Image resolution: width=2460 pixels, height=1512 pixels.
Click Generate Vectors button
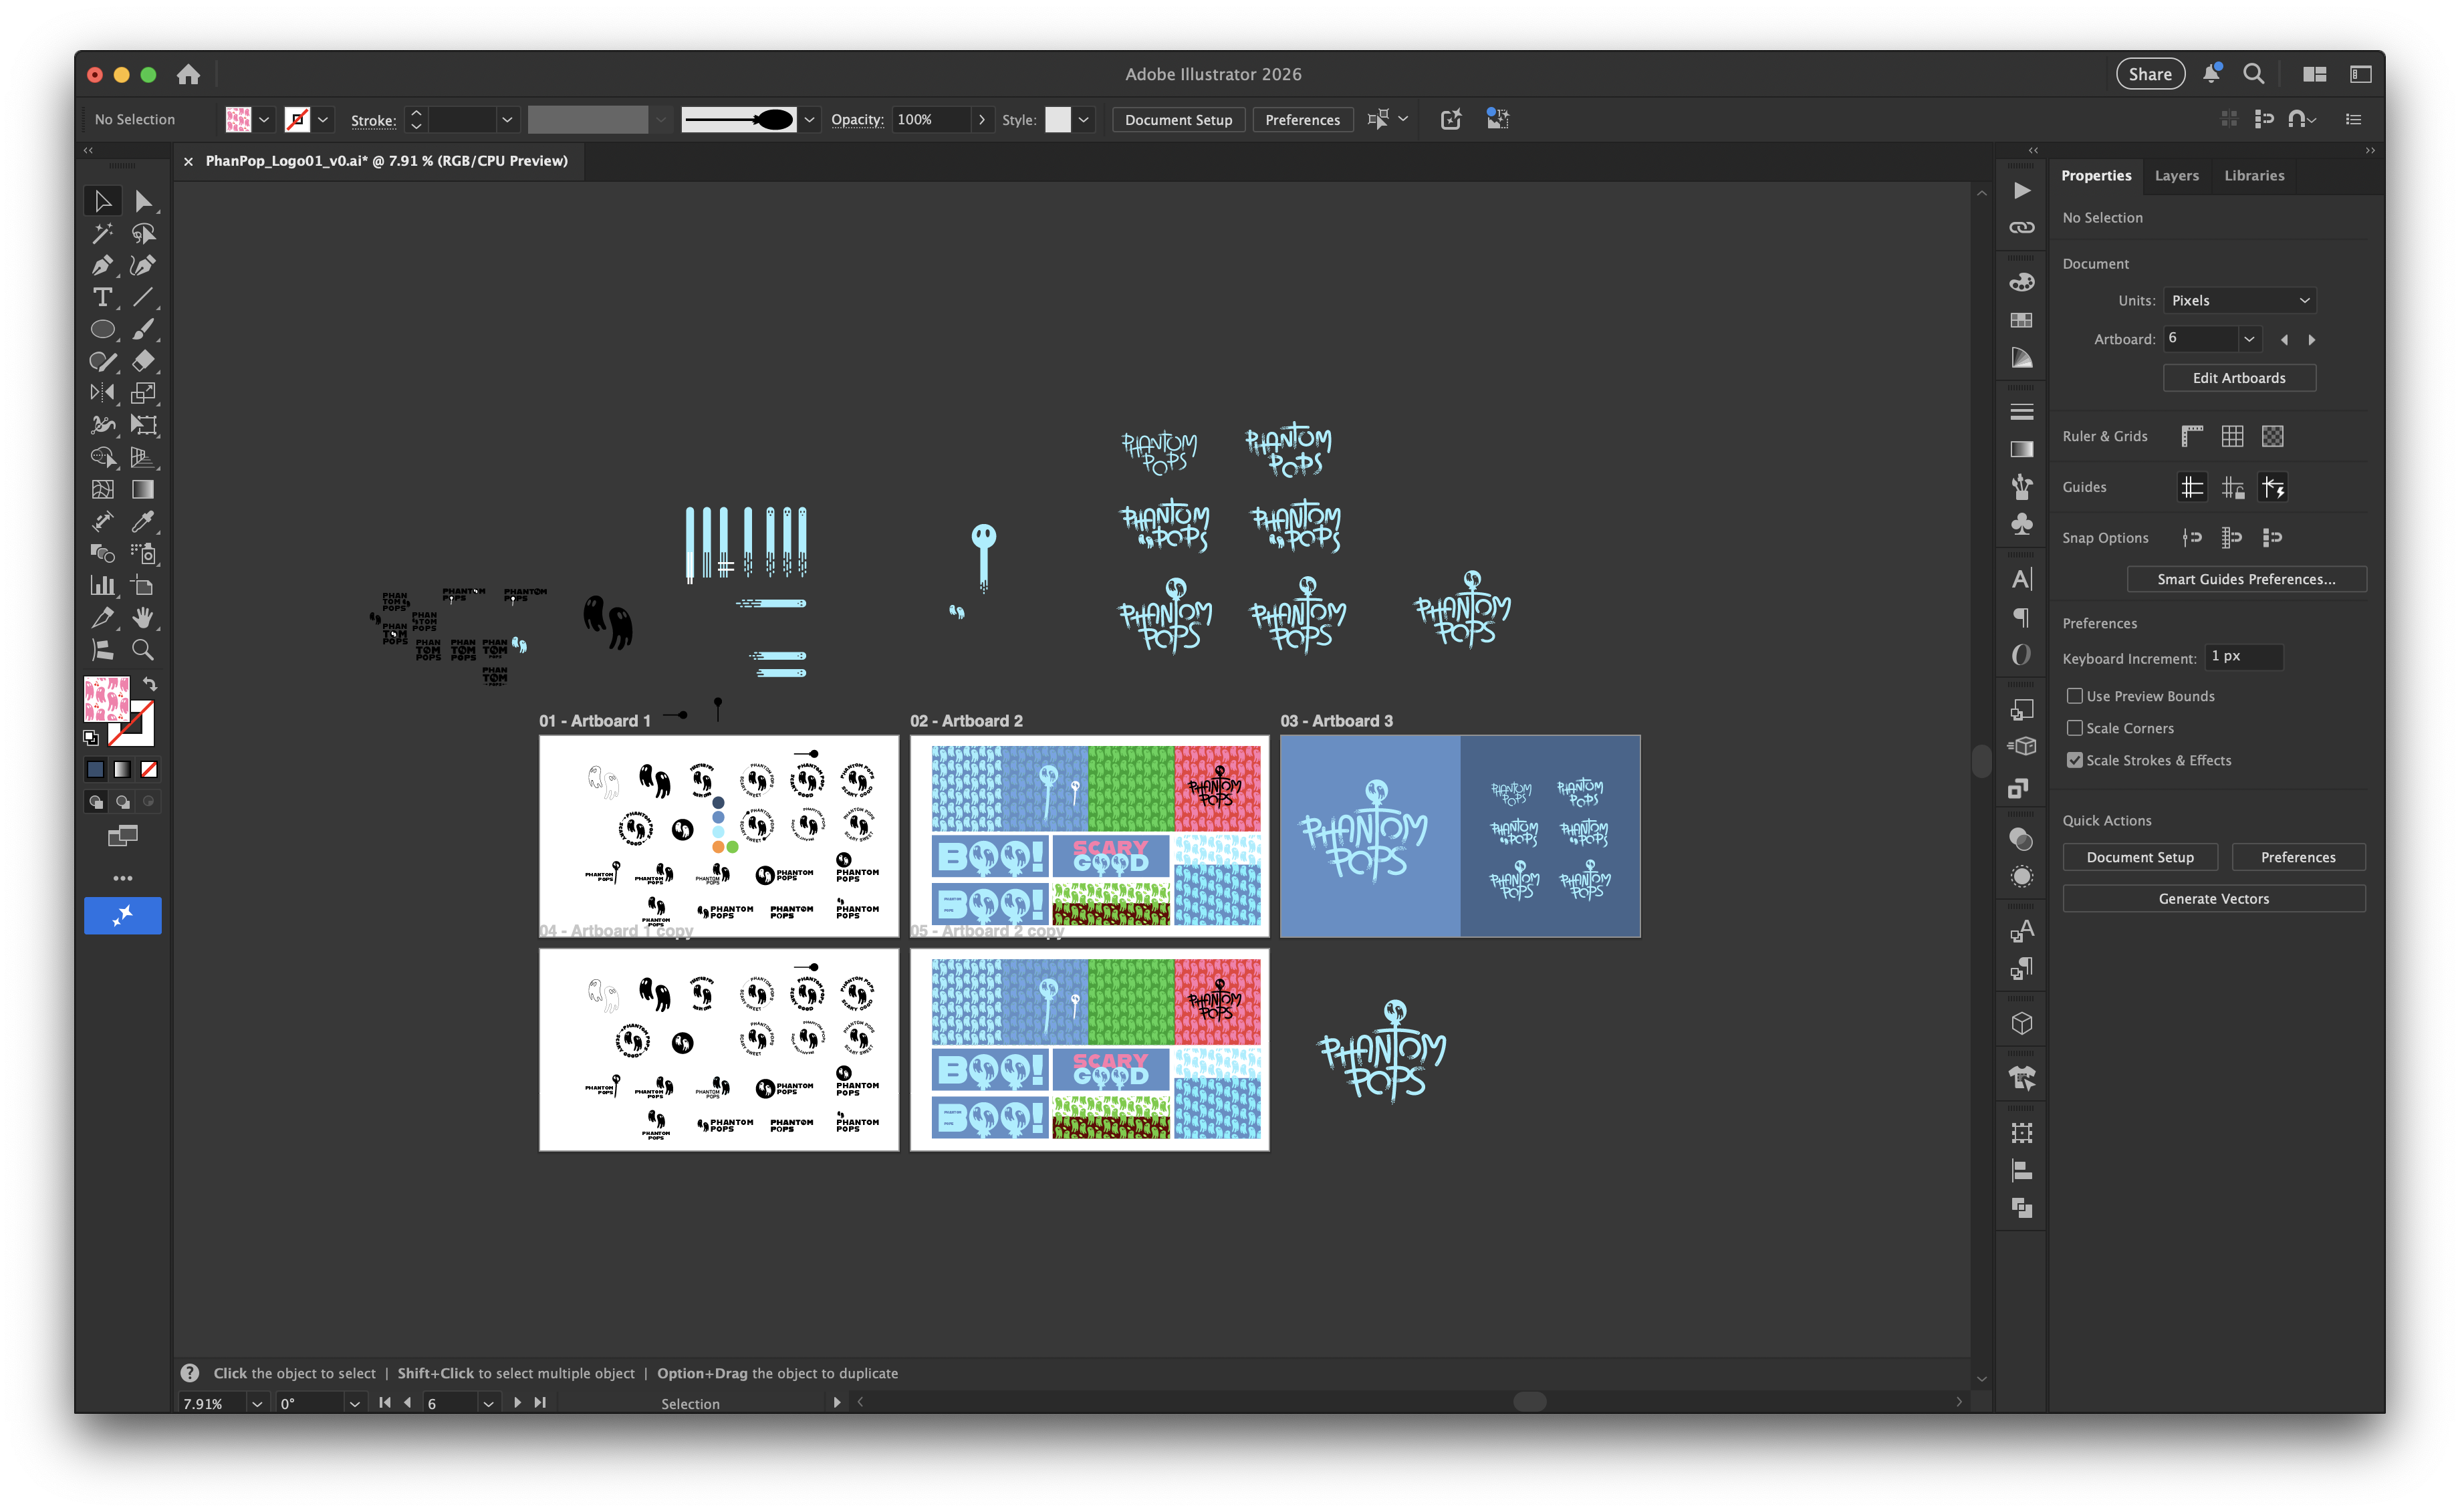[2213, 898]
